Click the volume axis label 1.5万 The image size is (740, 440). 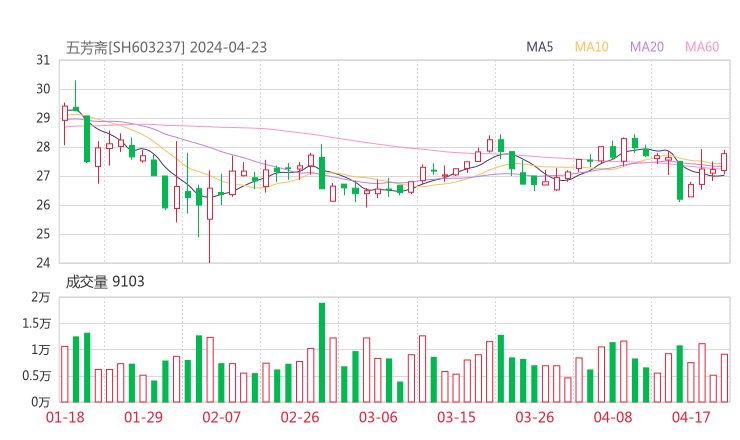click(36, 324)
